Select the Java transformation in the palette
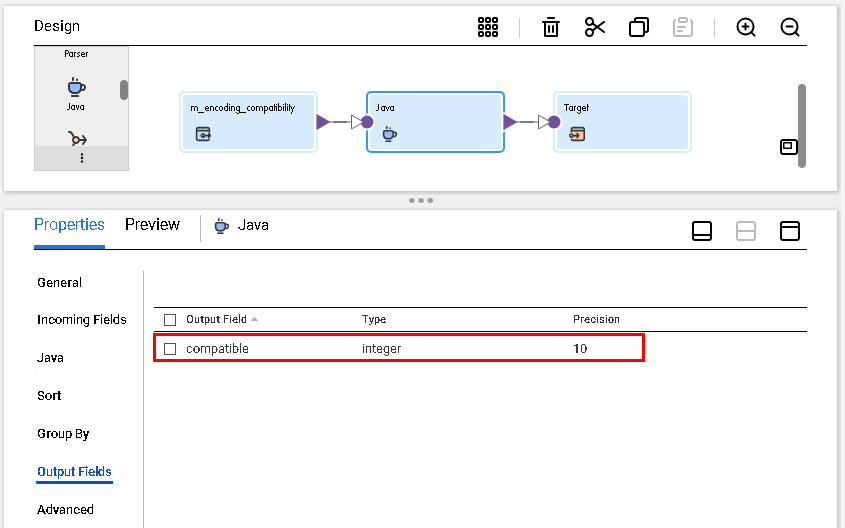Viewport: 845px width, 528px height. click(x=76, y=93)
